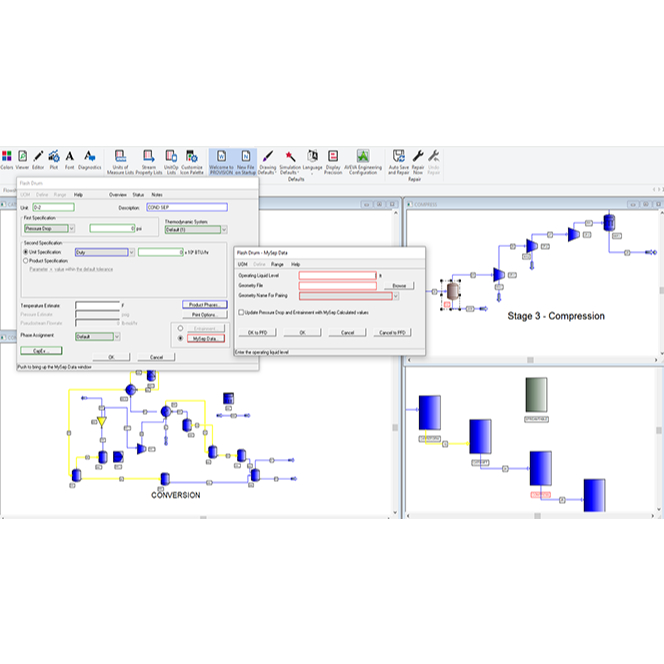This screenshot has height=664, width=664.
Task: Open Display Precision settings
Action: point(333,162)
